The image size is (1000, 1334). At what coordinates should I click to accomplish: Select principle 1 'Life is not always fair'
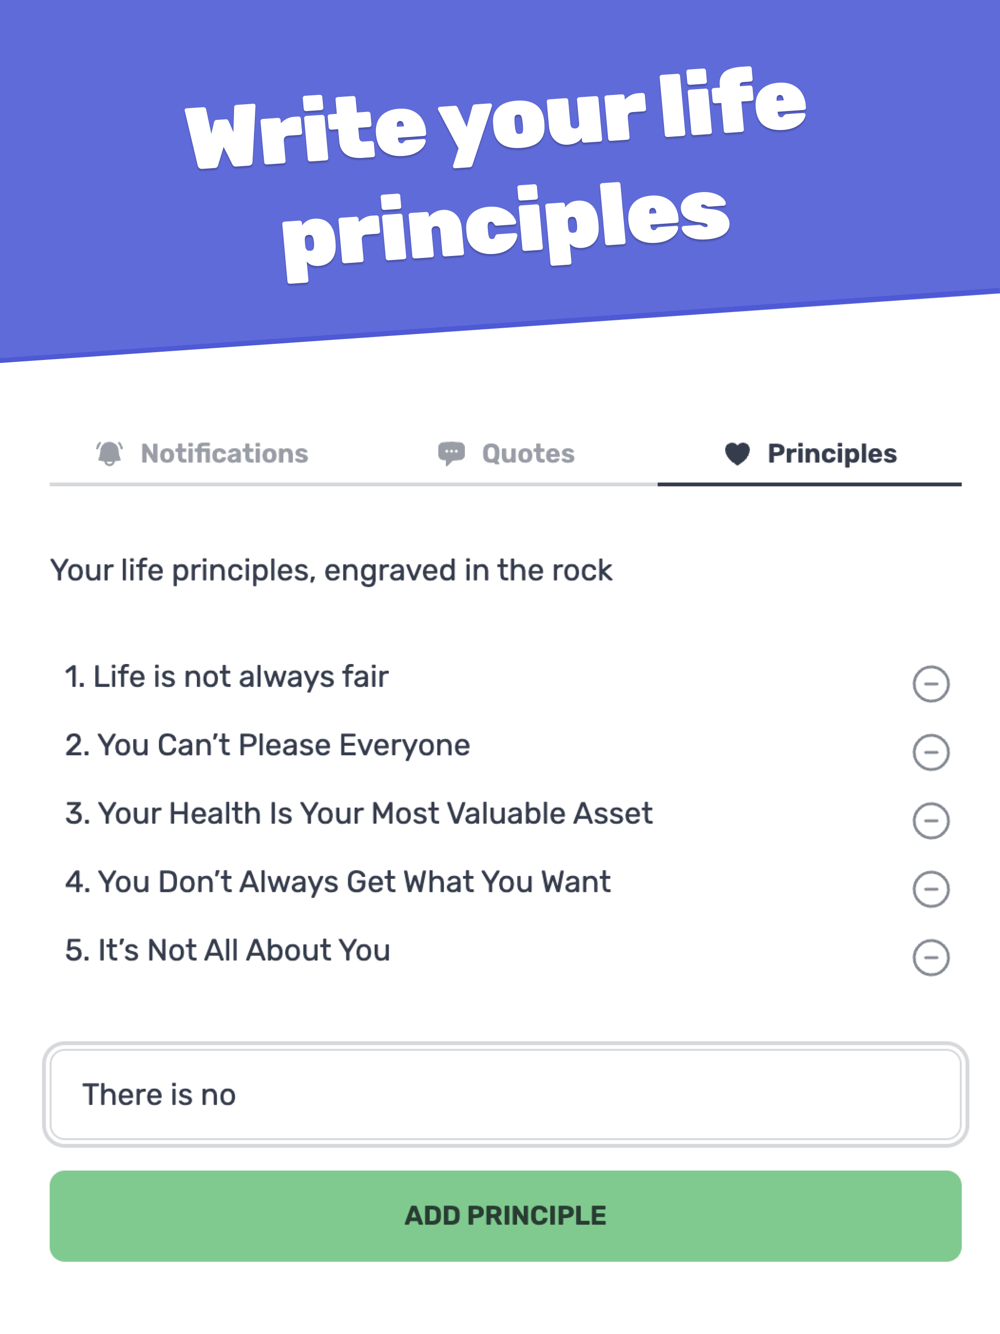[227, 677]
